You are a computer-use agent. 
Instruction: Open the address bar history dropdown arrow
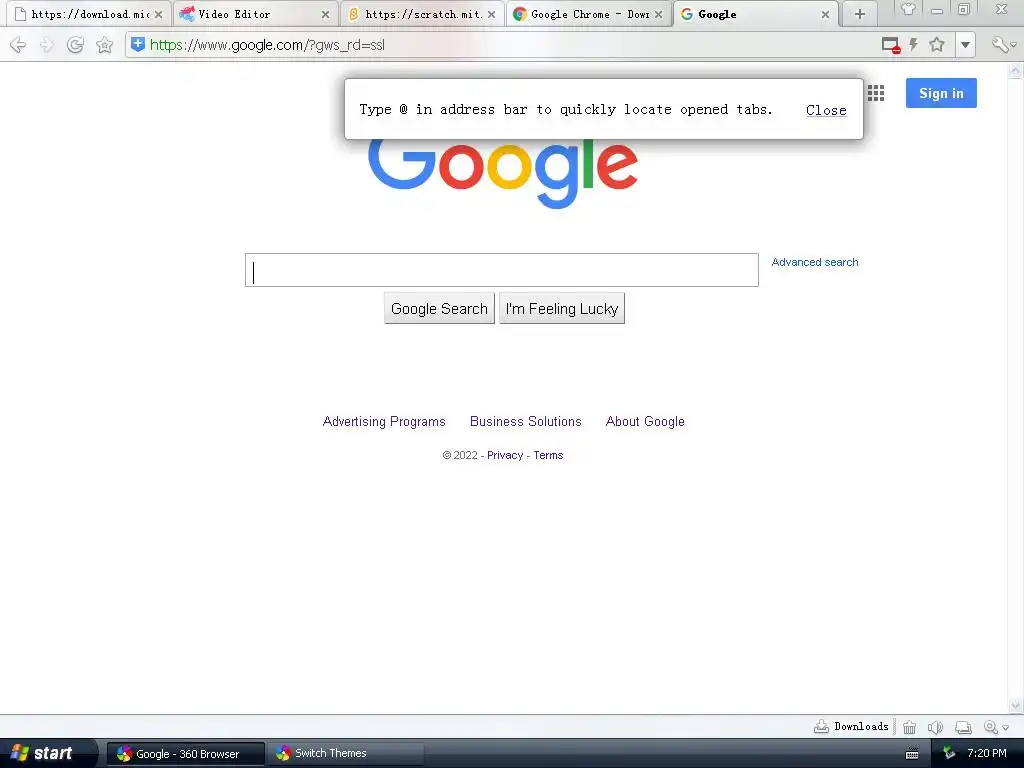tap(965, 45)
